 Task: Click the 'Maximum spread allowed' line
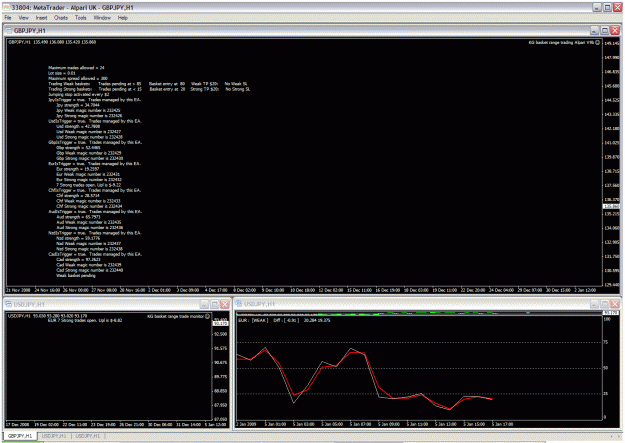[78, 79]
